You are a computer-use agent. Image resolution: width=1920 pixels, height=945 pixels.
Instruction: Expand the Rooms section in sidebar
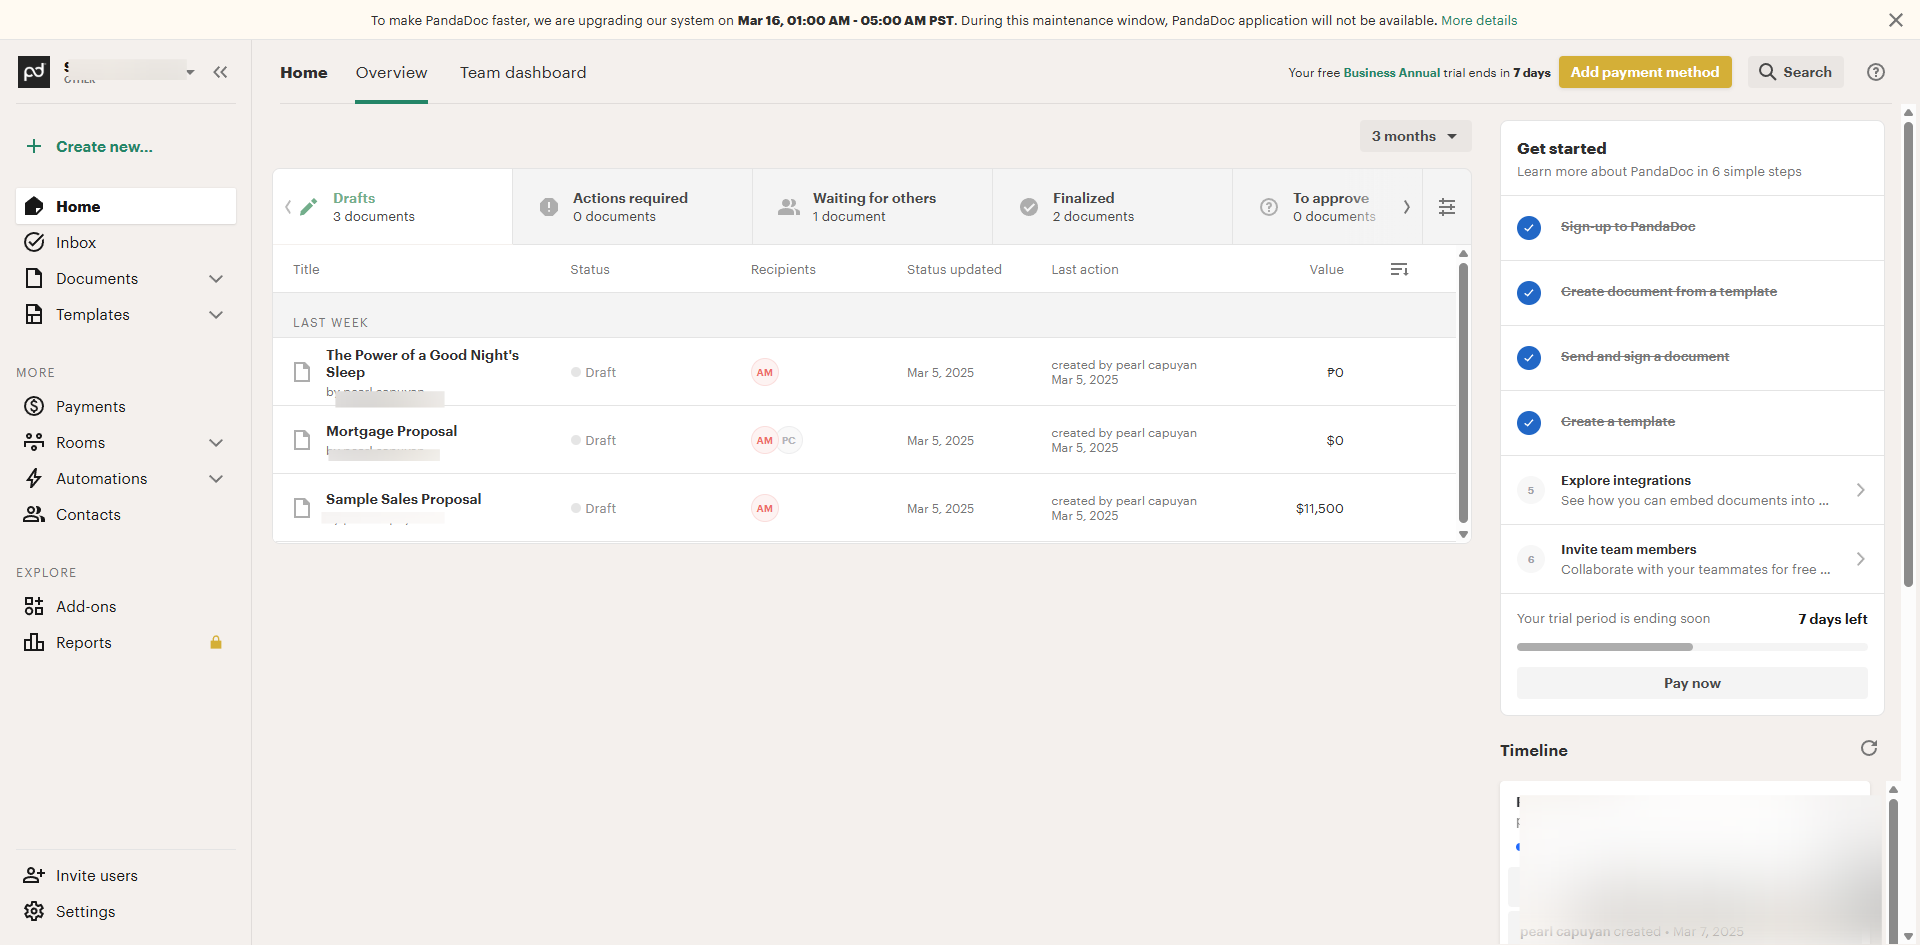click(x=216, y=442)
